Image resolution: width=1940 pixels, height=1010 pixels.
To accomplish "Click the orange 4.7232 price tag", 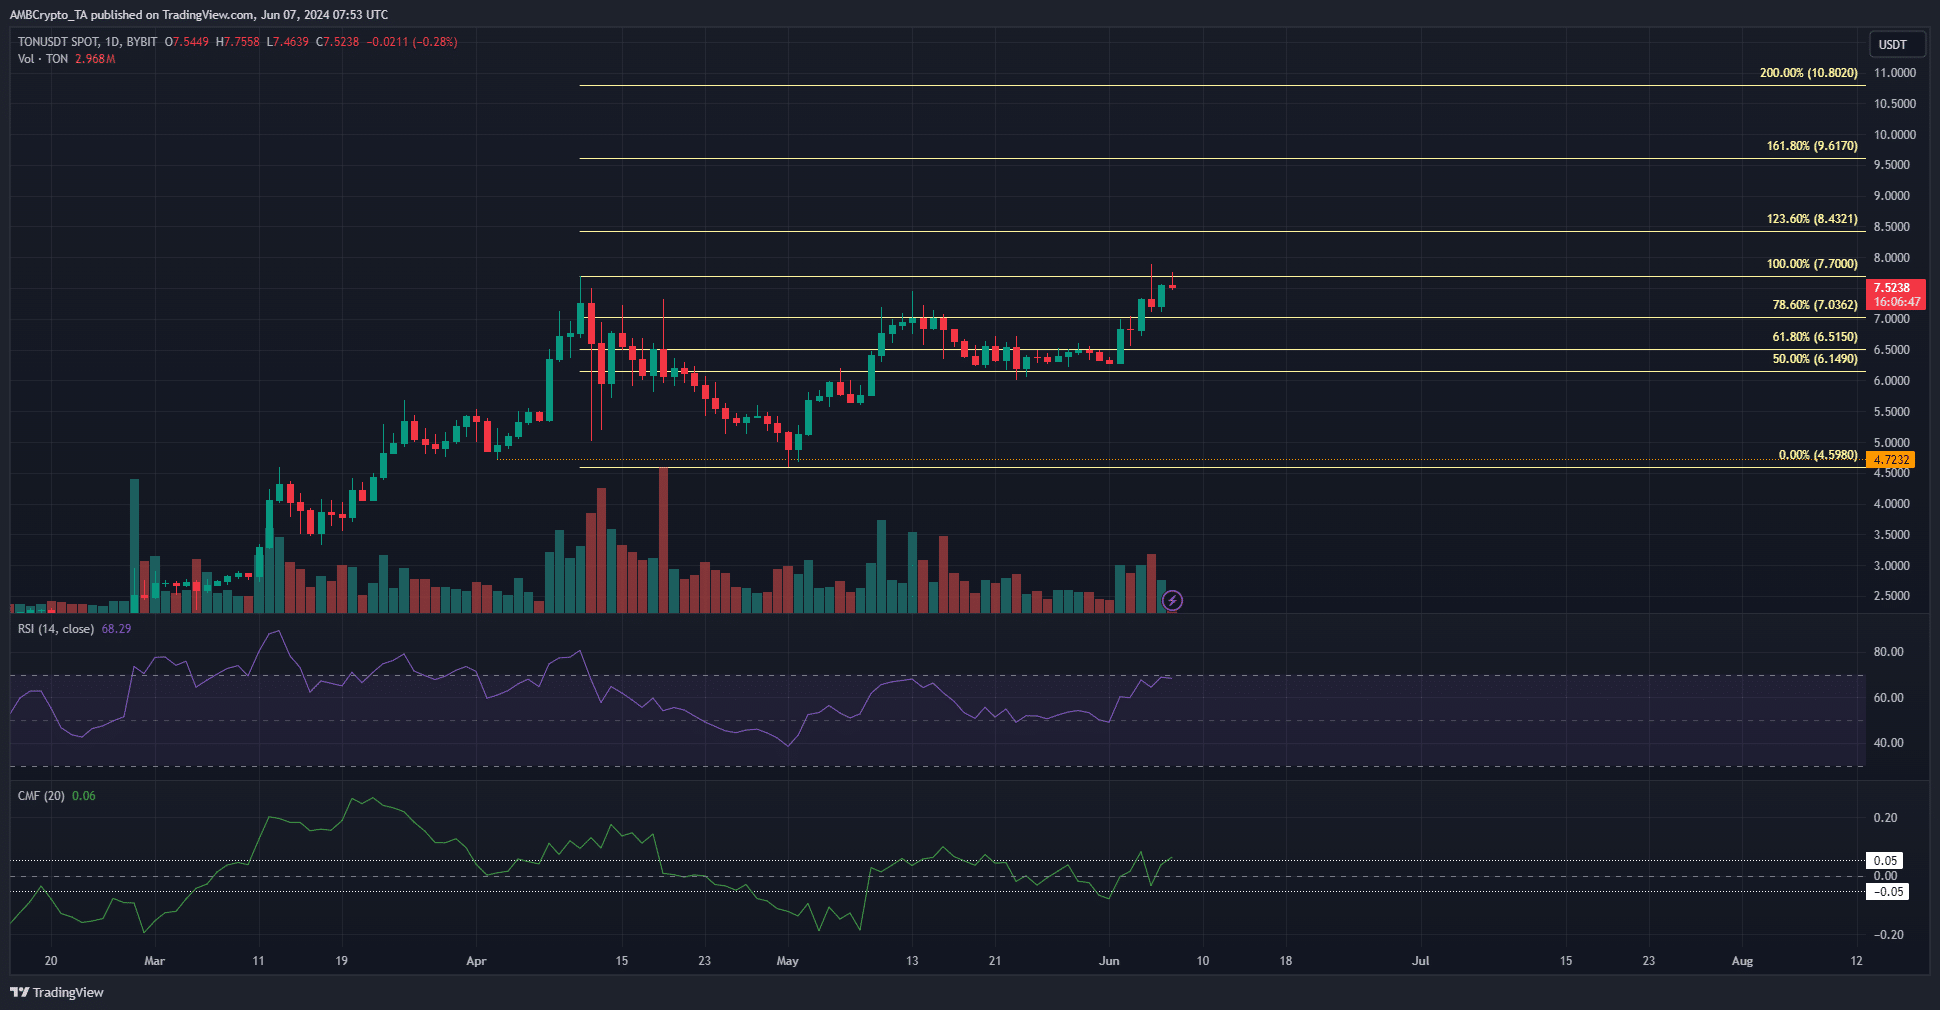I will tap(1890, 460).
